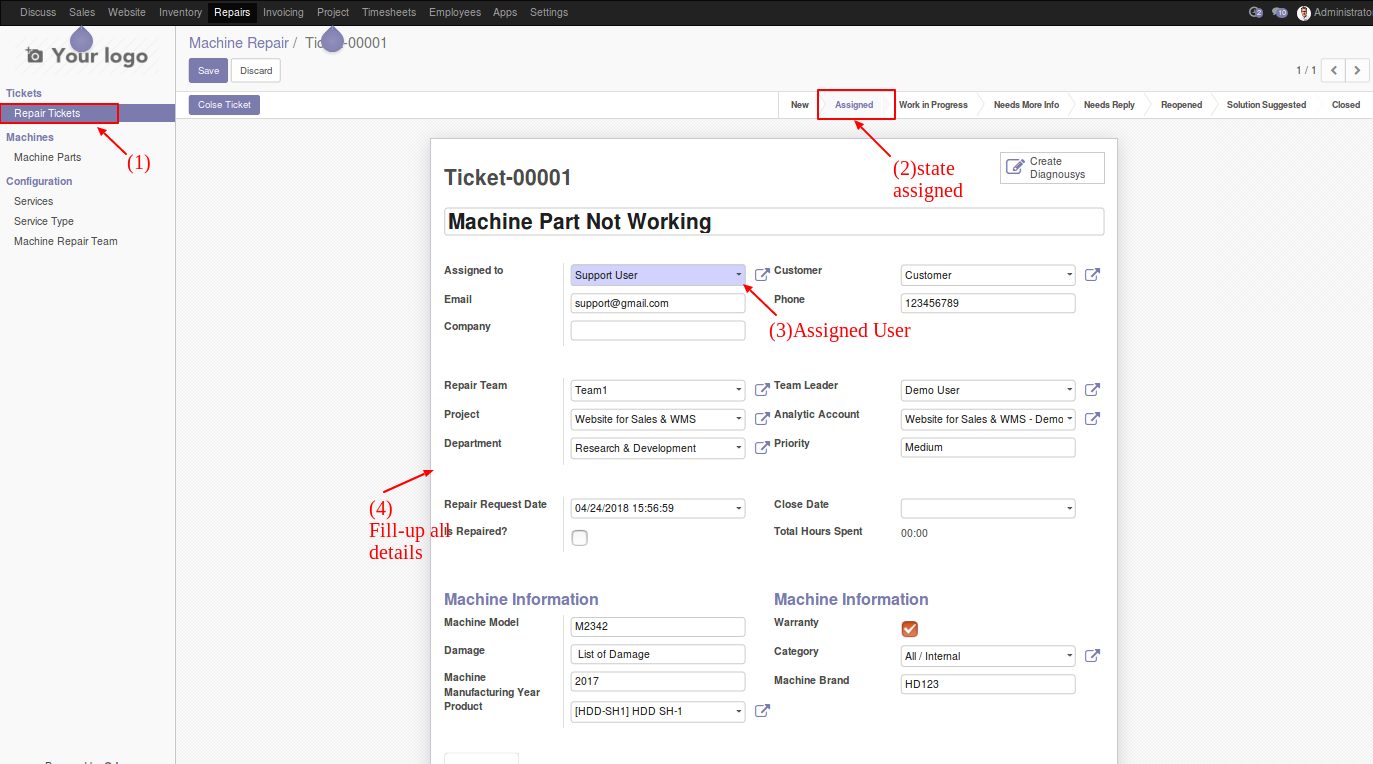
Task: Open Machine Repair Team in sidebar
Action: click(x=66, y=241)
